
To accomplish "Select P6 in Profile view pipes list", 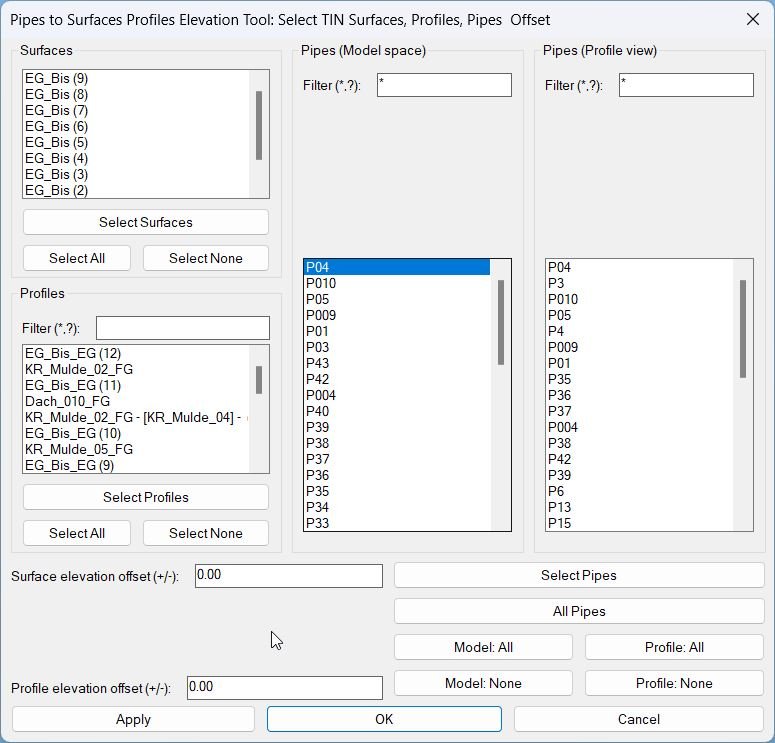I will [640, 491].
